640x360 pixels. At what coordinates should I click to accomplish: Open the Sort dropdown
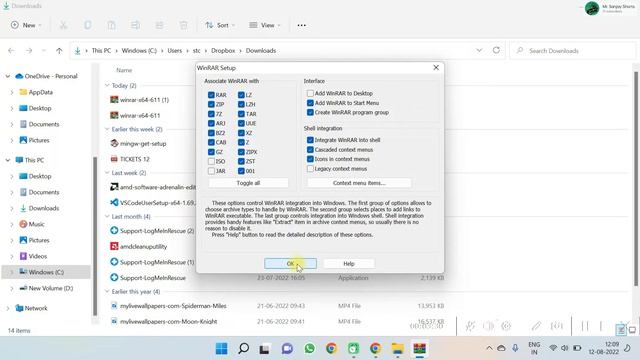pos(220,25)
